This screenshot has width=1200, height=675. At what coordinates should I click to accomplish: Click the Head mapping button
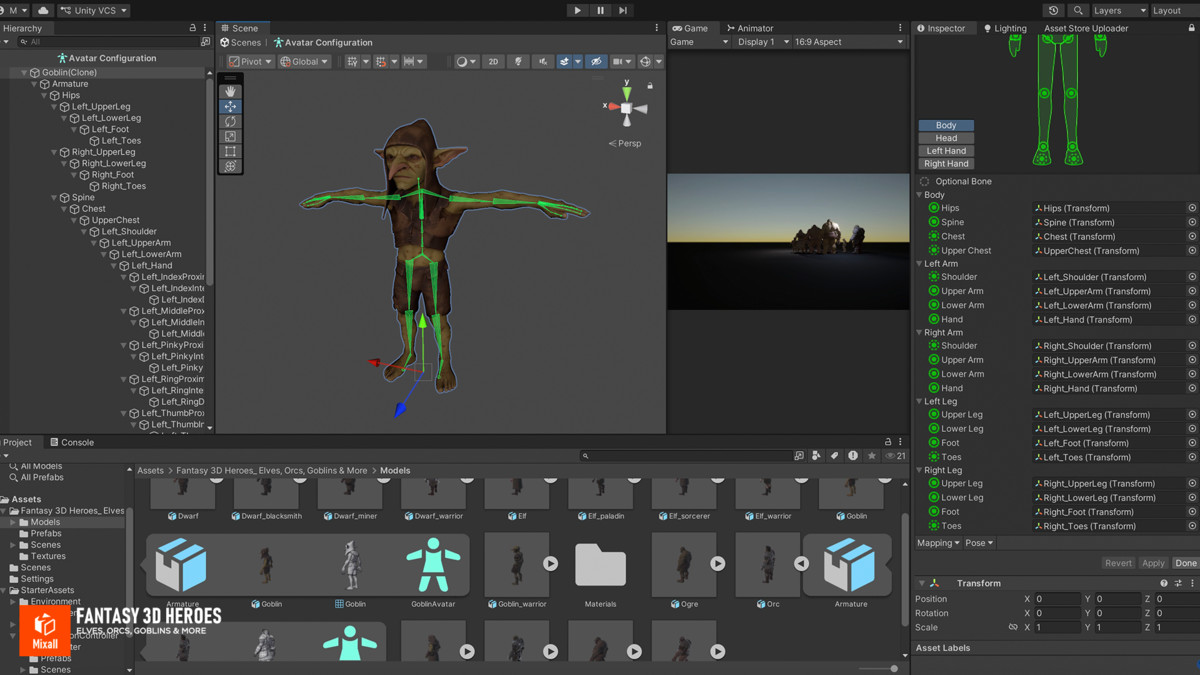pyautogui.click(x=946, y=138)
